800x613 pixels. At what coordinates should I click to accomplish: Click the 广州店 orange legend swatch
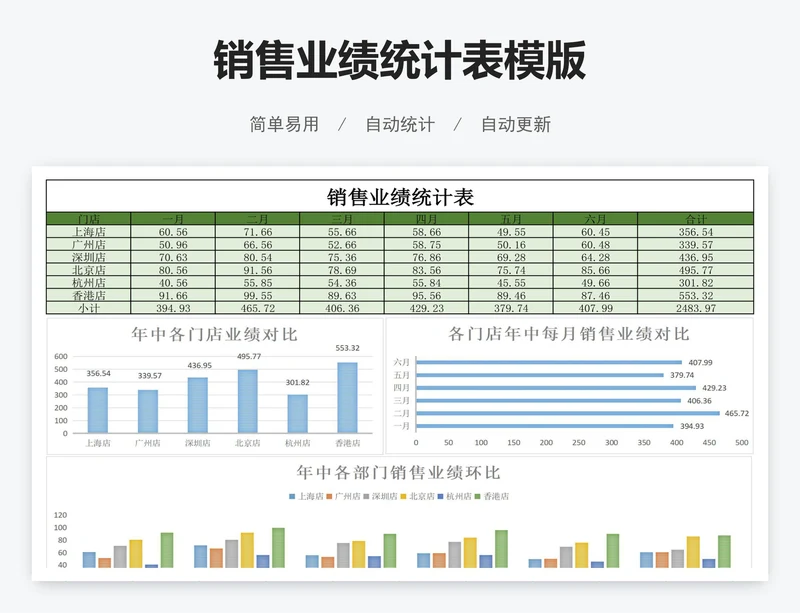click(330, 496)
